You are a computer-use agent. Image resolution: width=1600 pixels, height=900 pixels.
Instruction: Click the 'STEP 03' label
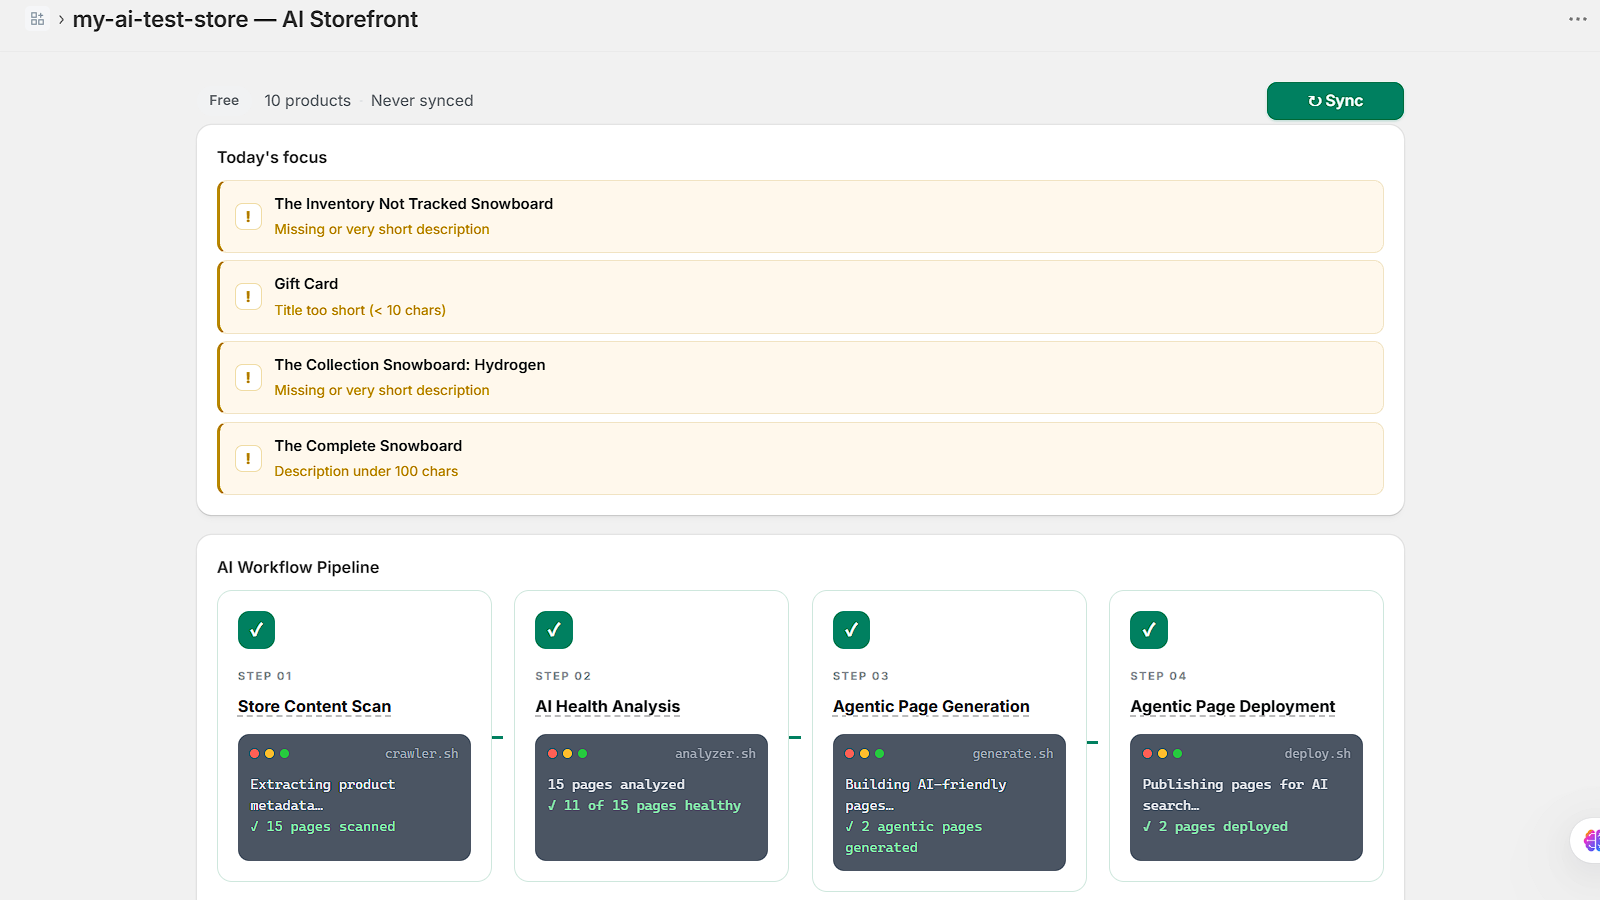861,677
